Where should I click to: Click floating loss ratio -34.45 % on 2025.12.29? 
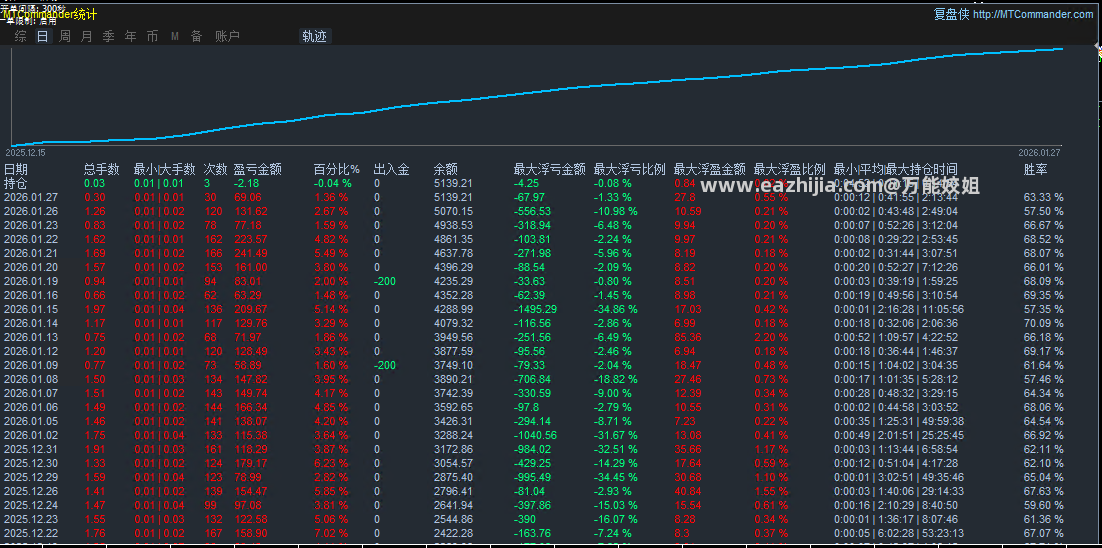[x=618, y=478]
